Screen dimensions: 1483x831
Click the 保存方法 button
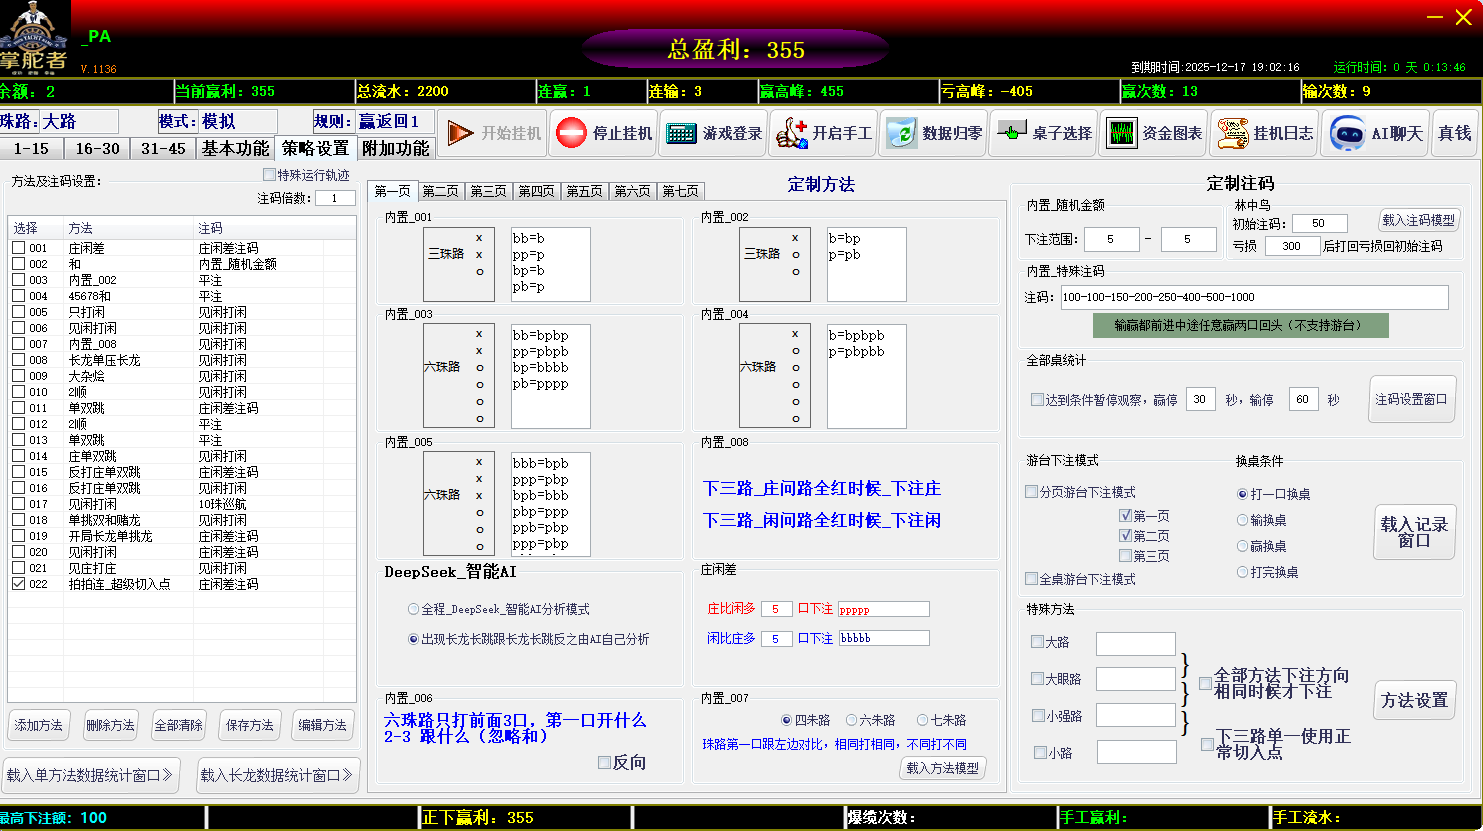[250, 725]
